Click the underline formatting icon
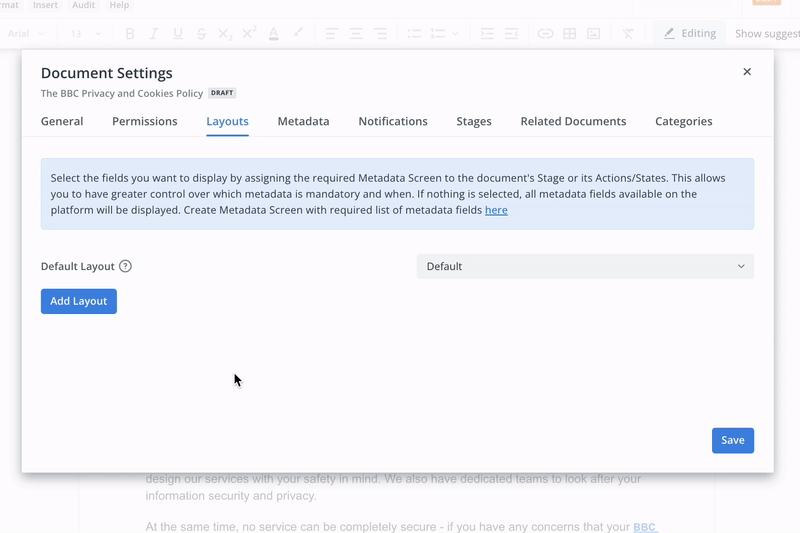 [178, 34]
